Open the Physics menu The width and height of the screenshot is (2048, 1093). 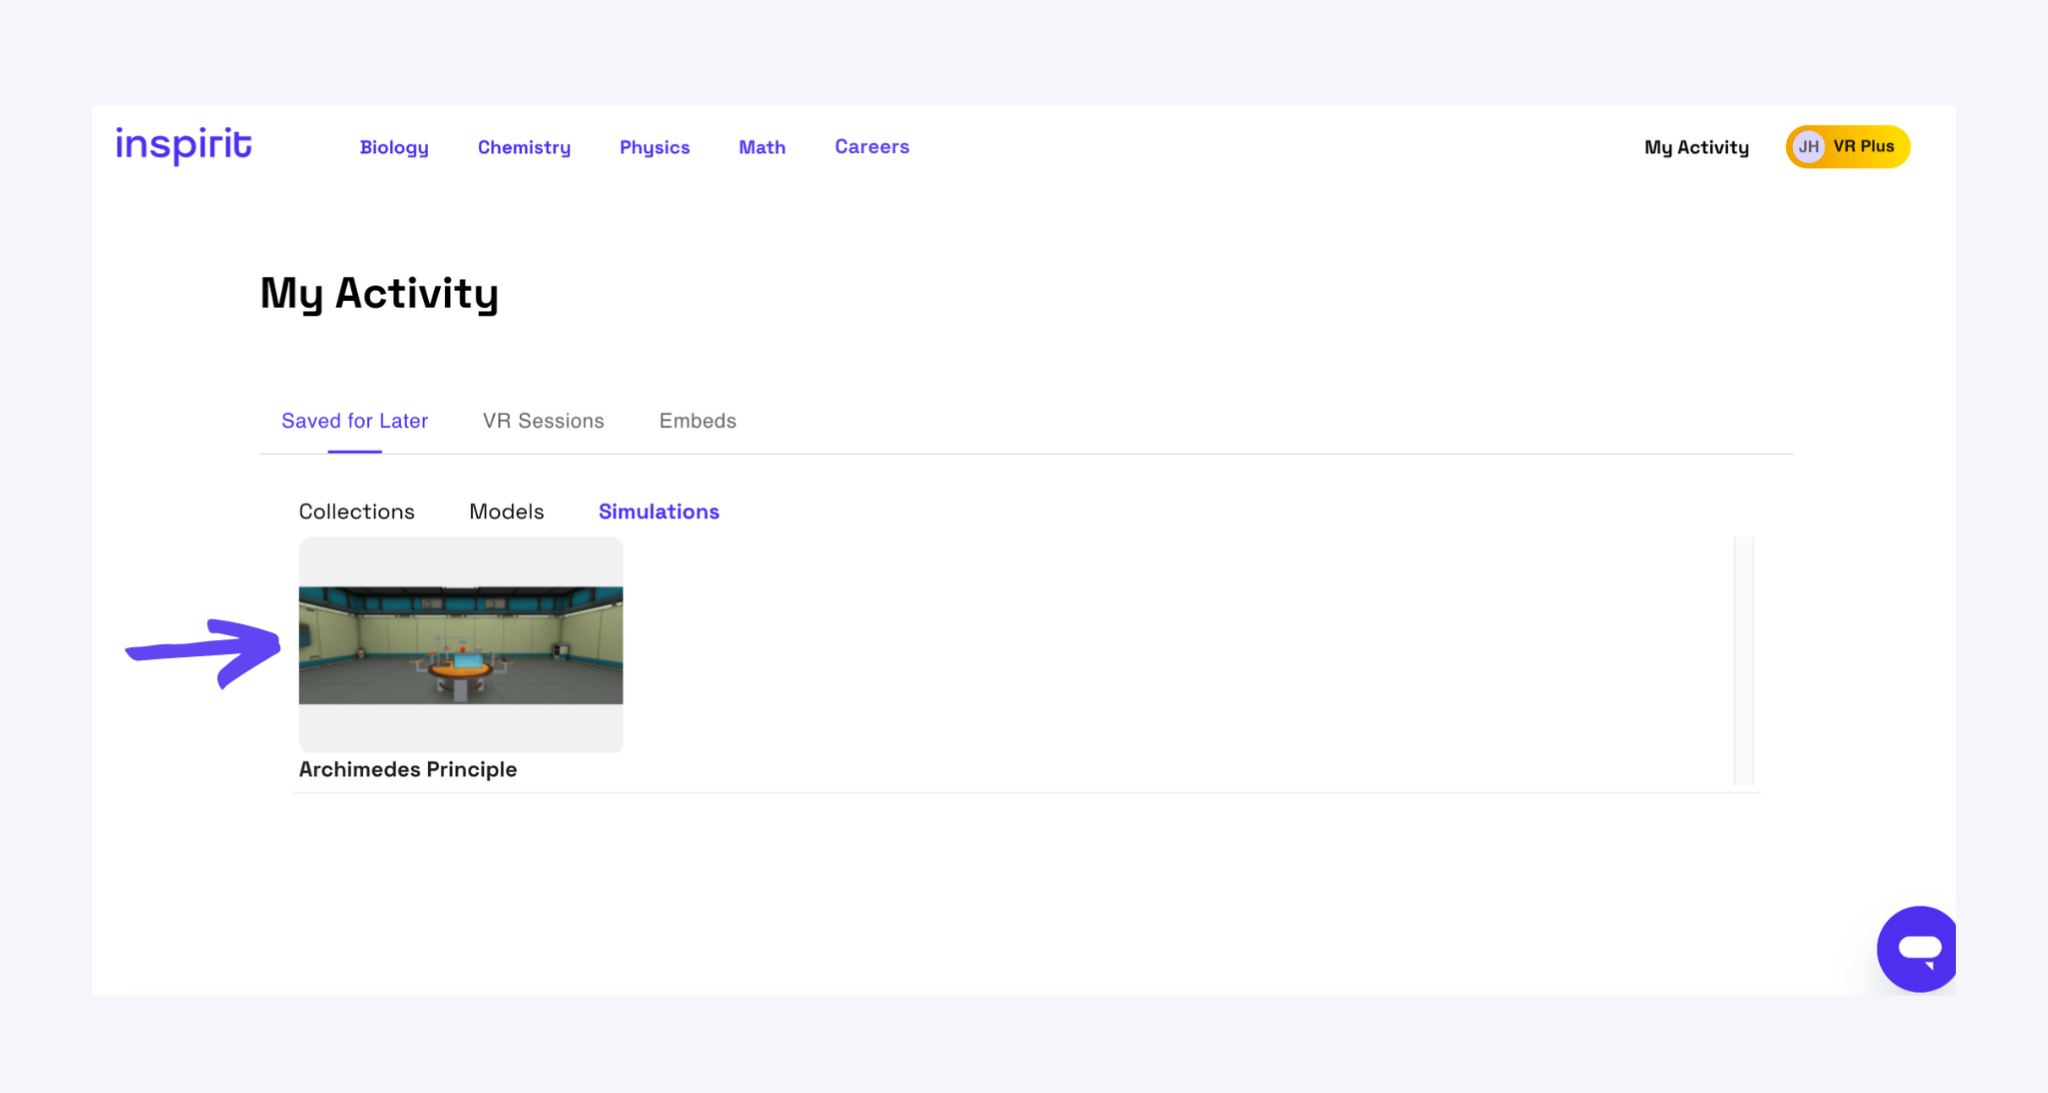[x=655, y=147]
